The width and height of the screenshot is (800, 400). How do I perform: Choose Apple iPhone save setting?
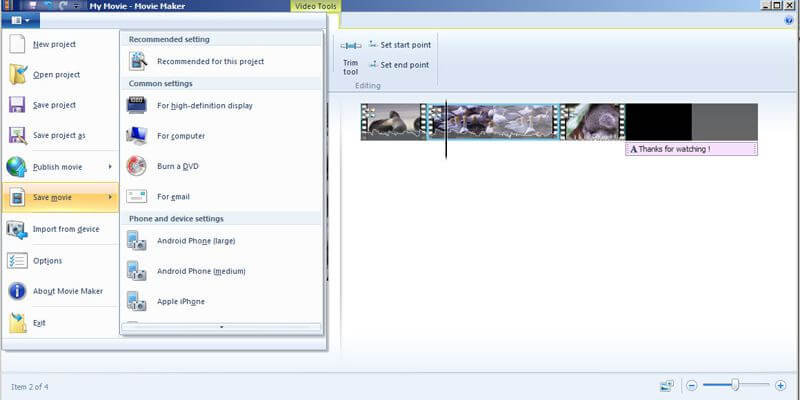tap(221, 302)
